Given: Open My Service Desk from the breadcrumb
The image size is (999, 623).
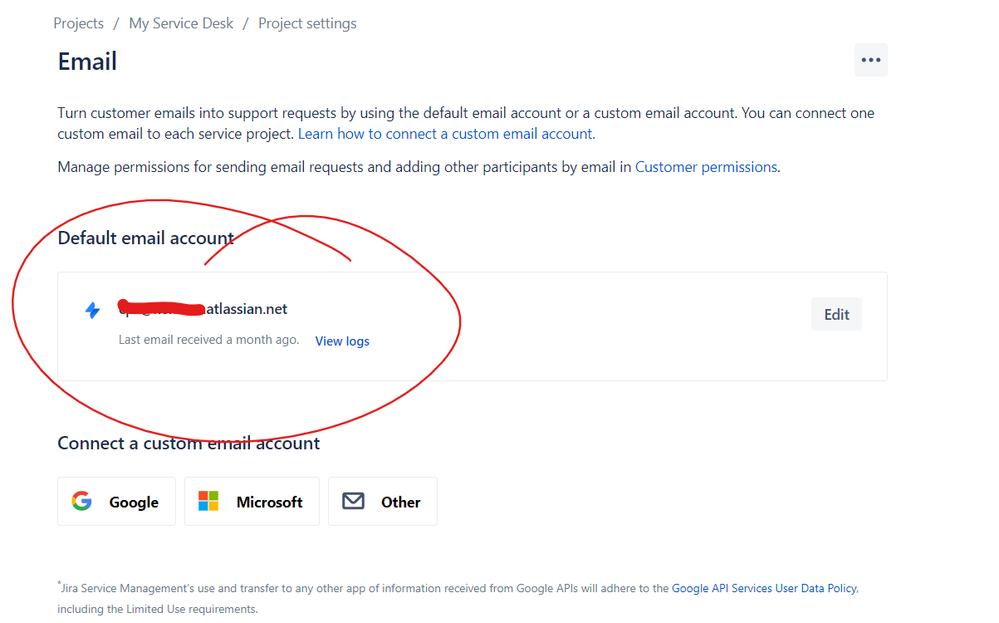Looking at the screenshot, I should point(181,22).
